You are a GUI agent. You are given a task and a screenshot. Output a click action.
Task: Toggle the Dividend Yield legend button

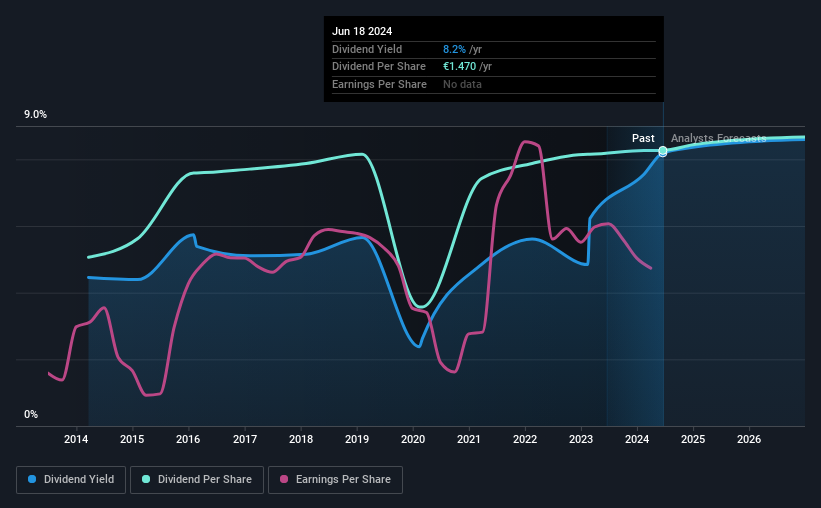click(x=71, y=480)
